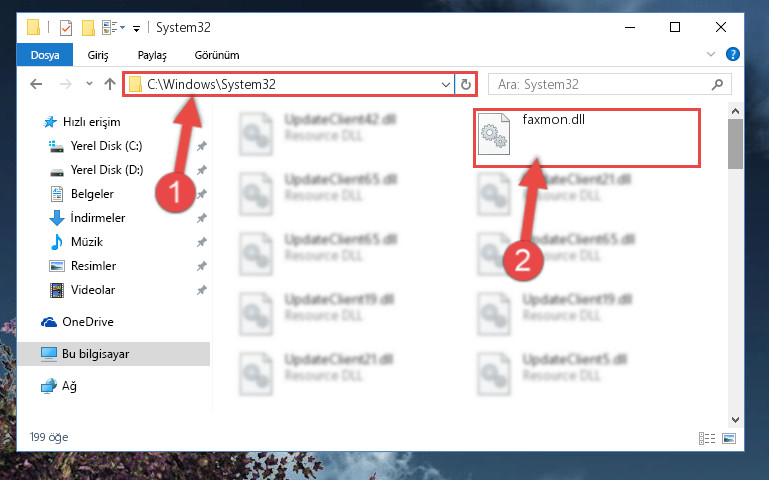Viewport: 769px width, 480px height.
Task: Open Customize Quick Access Toolbar dropdown
Action: point(136,28)
